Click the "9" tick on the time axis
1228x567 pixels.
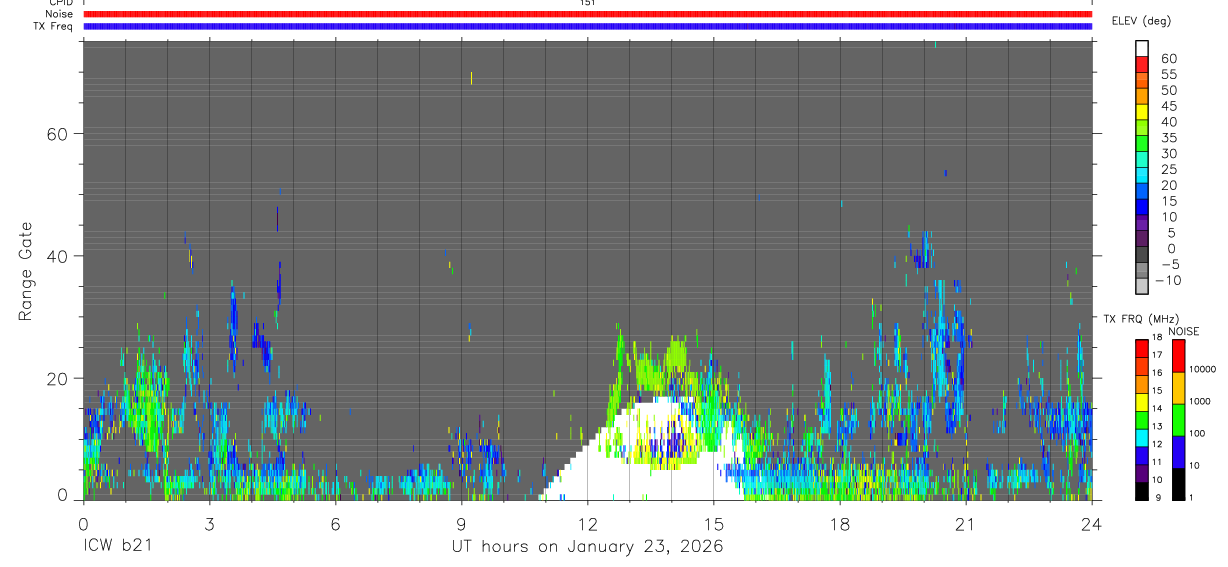pos(461,523)
